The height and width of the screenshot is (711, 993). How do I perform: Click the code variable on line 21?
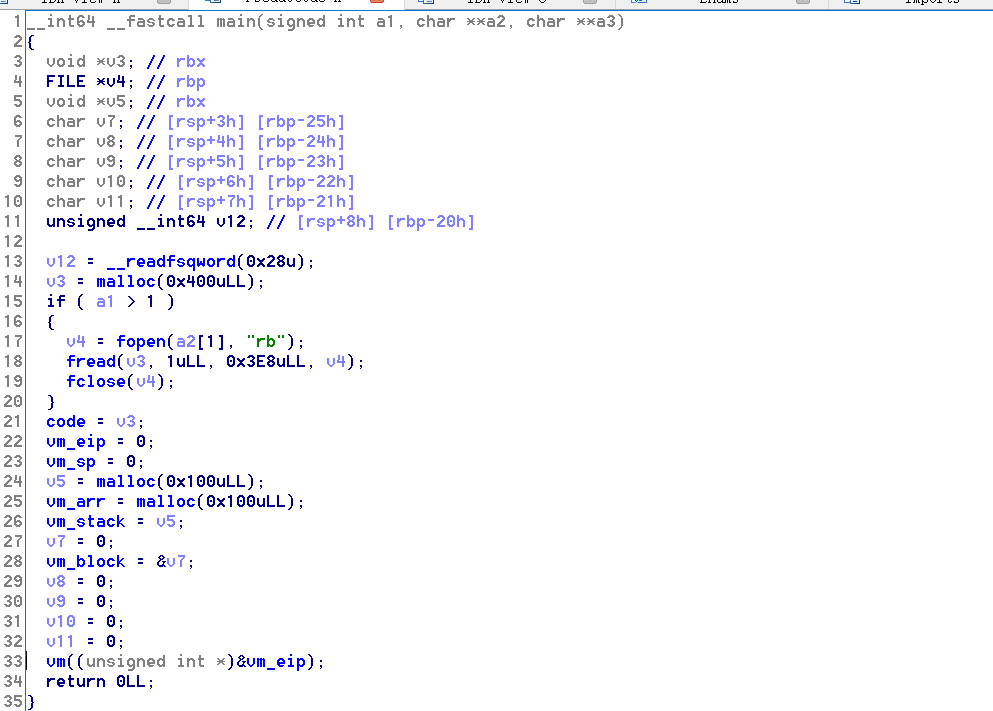(x=66, y=422)
